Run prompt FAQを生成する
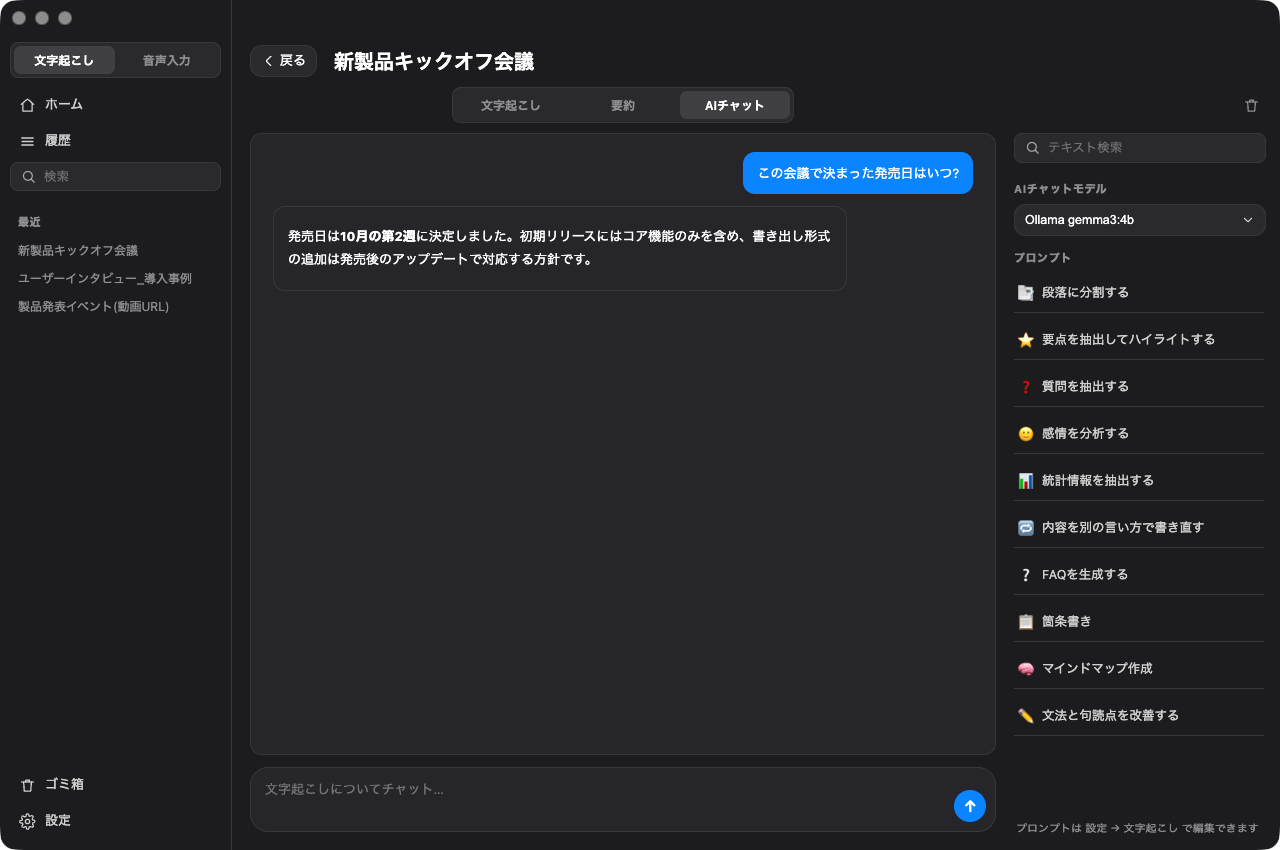This screenshot has width=1280, height=850. click(x=1139, y=575)
